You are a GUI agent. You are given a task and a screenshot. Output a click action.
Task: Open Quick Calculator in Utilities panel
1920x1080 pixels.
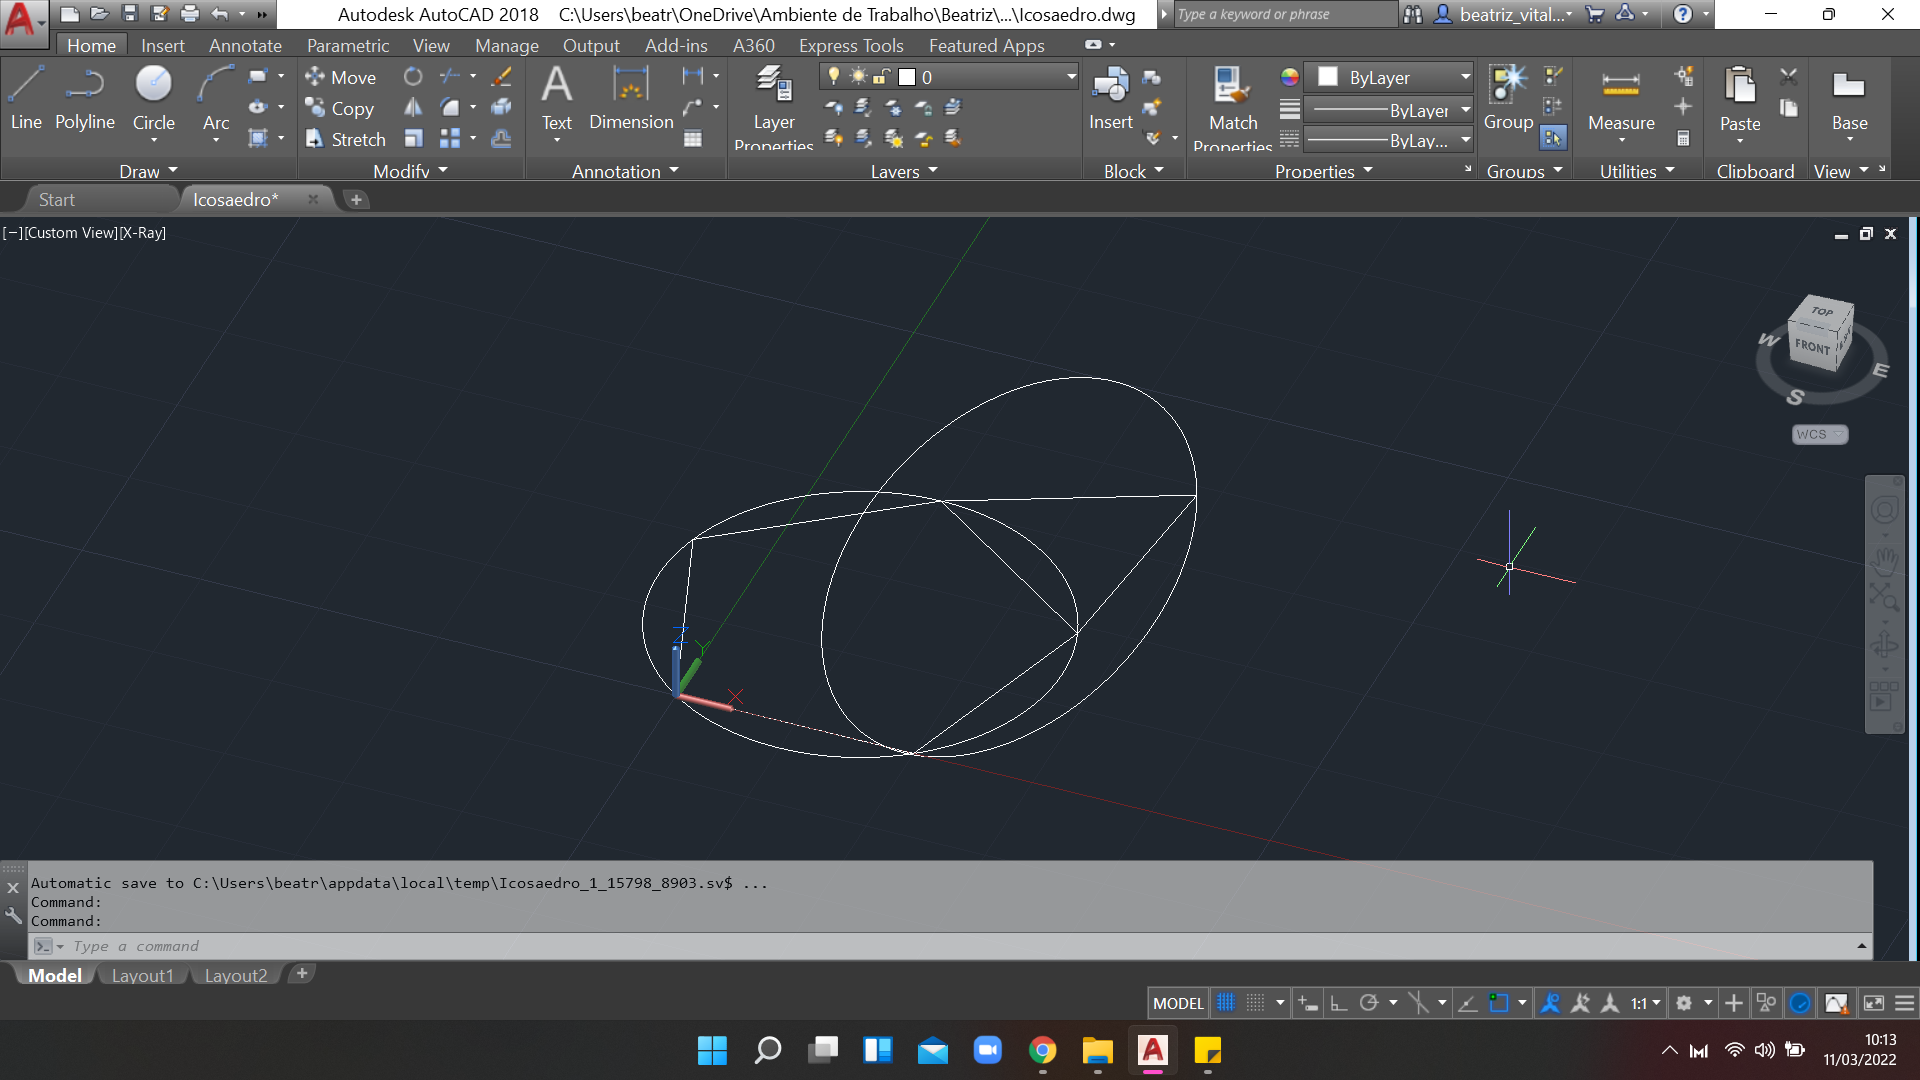point(1684,138)
